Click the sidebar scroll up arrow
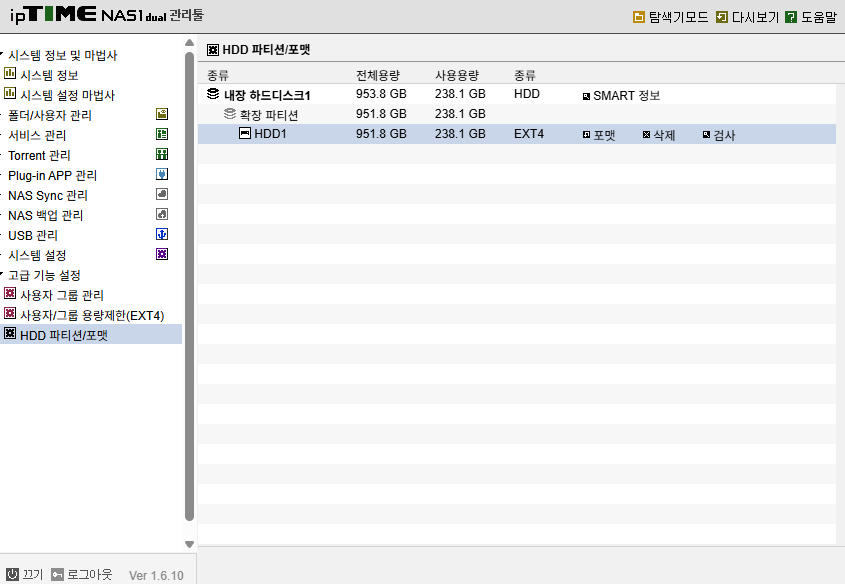845x584 pixels. point(189,43)
